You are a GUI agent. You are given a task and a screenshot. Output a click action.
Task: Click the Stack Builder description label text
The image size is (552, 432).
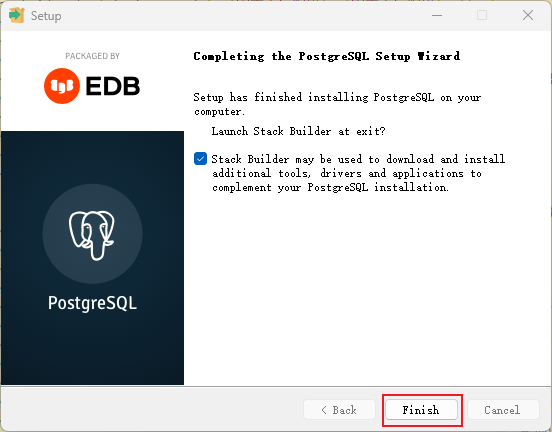pyautogui.click(x=358, y=173)
